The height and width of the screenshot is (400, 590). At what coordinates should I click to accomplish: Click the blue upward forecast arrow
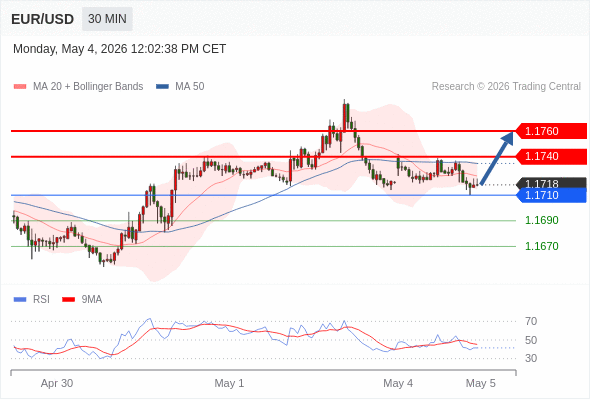tap(497, 158)
